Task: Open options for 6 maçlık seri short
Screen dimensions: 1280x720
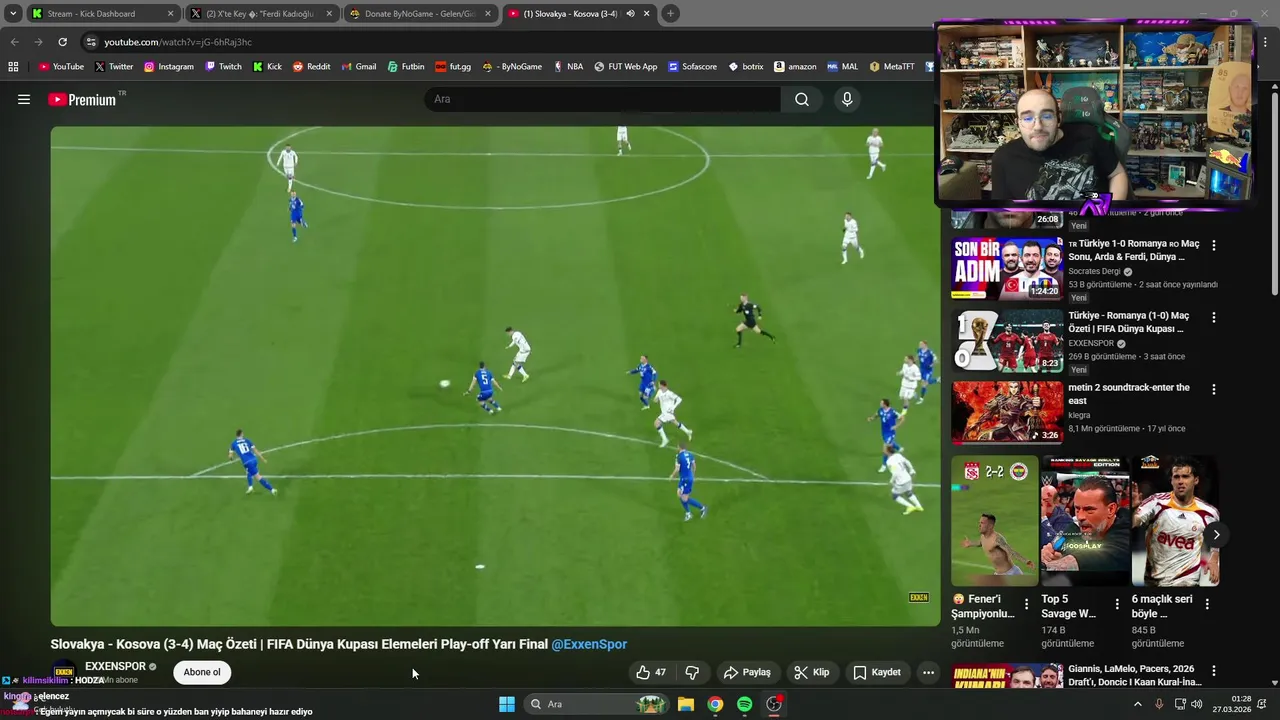Action: 1207,604
